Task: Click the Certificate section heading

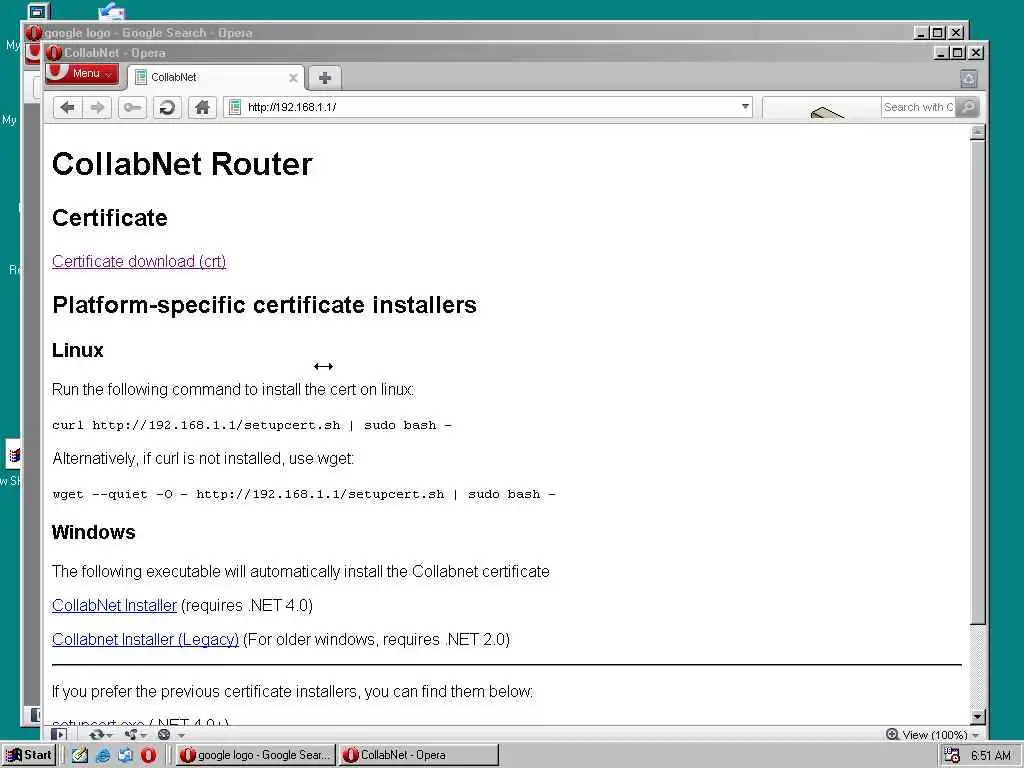Action: coord(110,217)
